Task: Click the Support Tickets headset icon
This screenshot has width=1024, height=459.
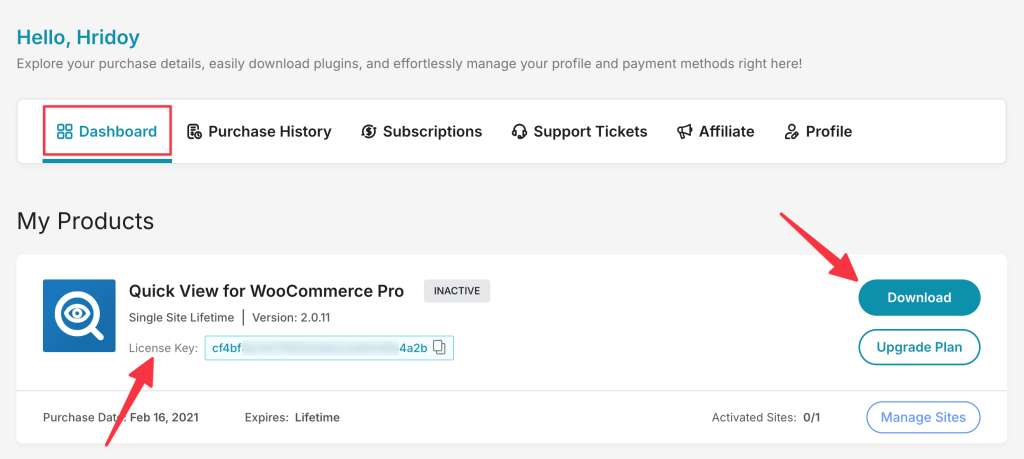Action: pos(519,132)
